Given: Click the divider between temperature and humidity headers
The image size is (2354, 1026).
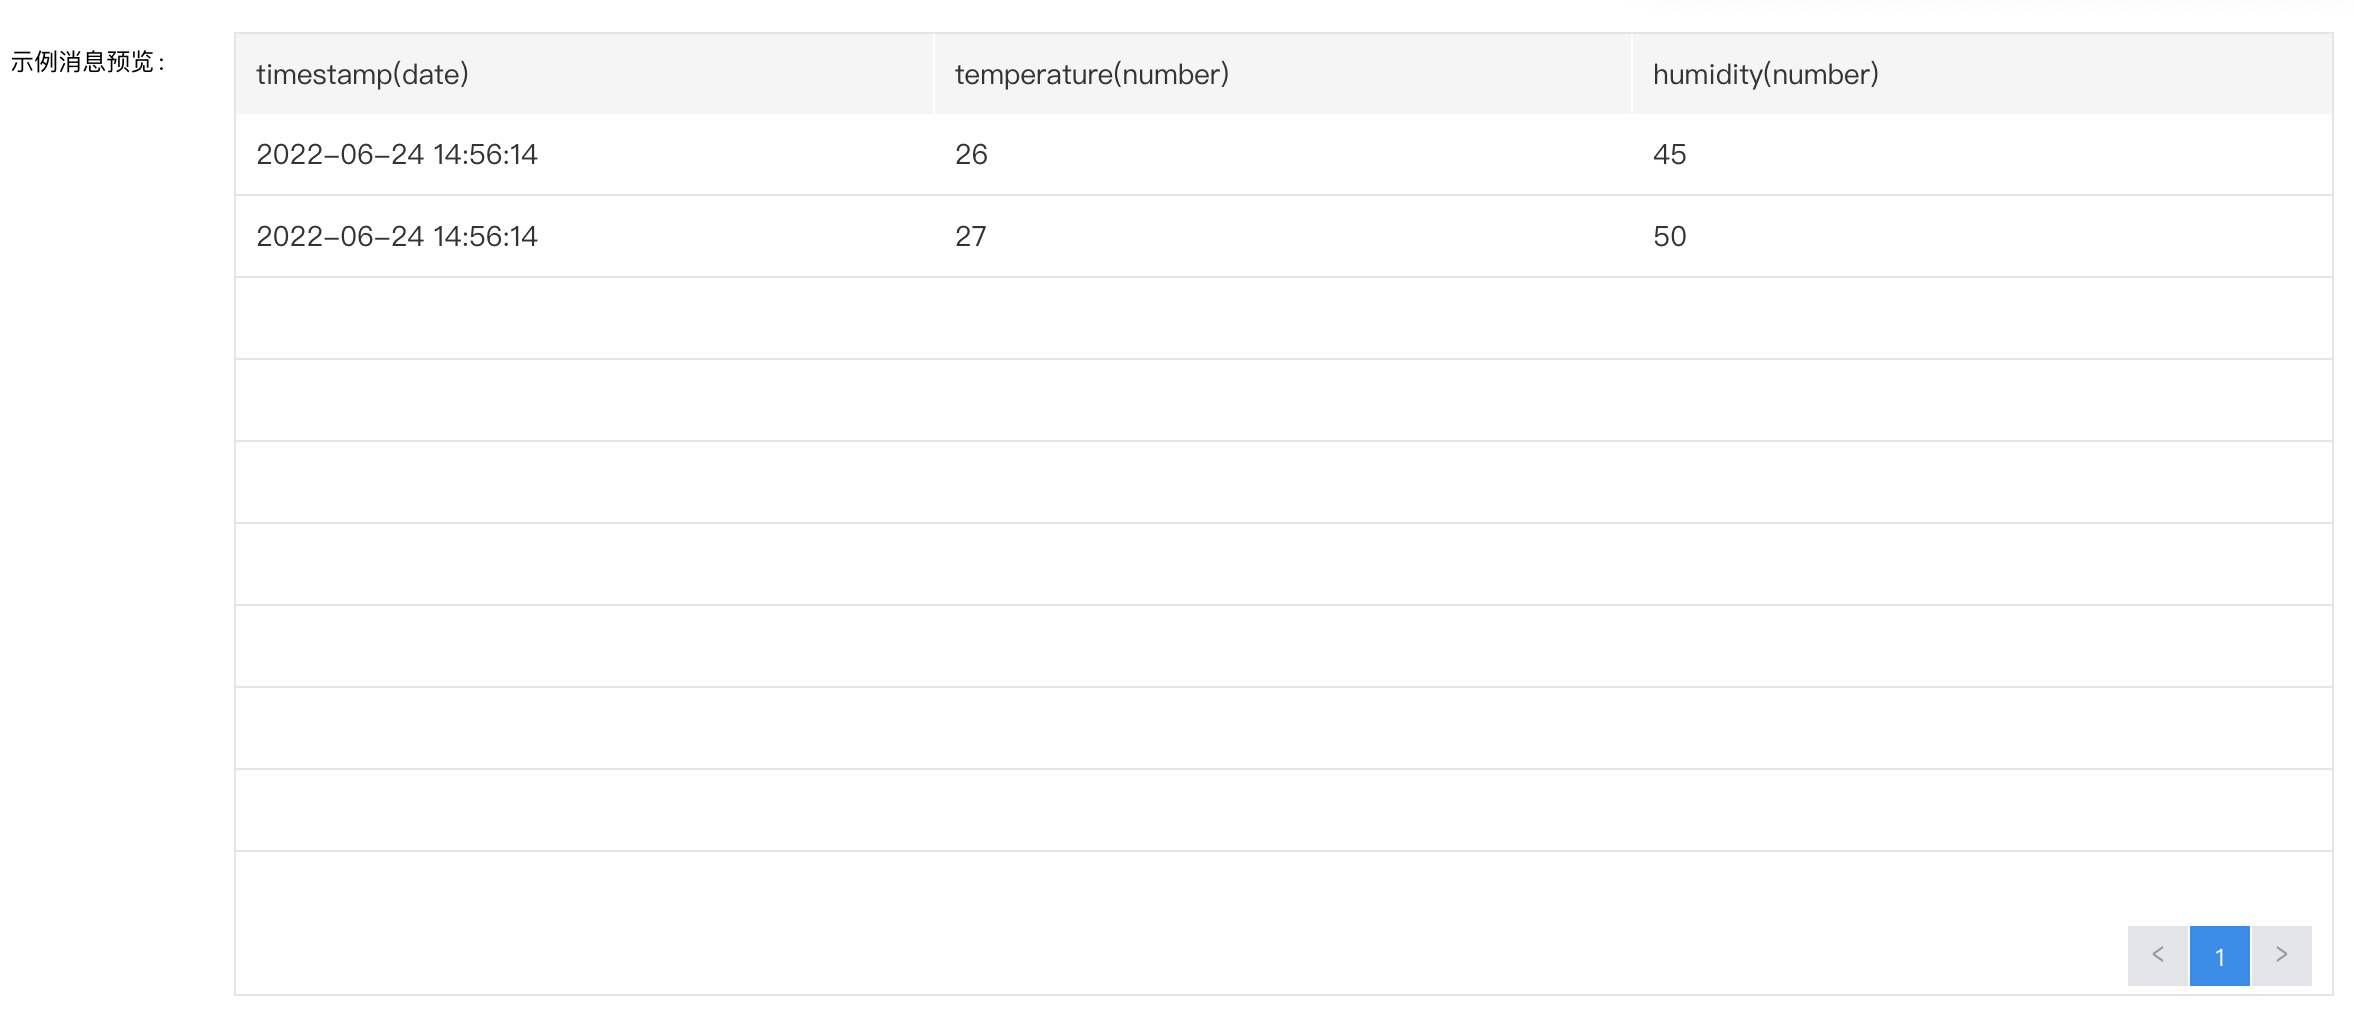Looking at the screenshot, I should [x=1632, y=74].
